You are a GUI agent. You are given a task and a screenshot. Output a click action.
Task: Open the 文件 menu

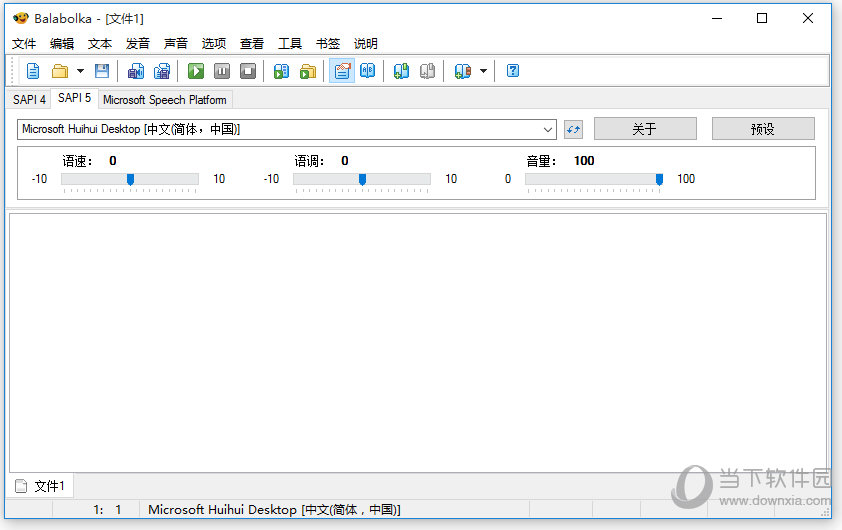coord(24,43)
